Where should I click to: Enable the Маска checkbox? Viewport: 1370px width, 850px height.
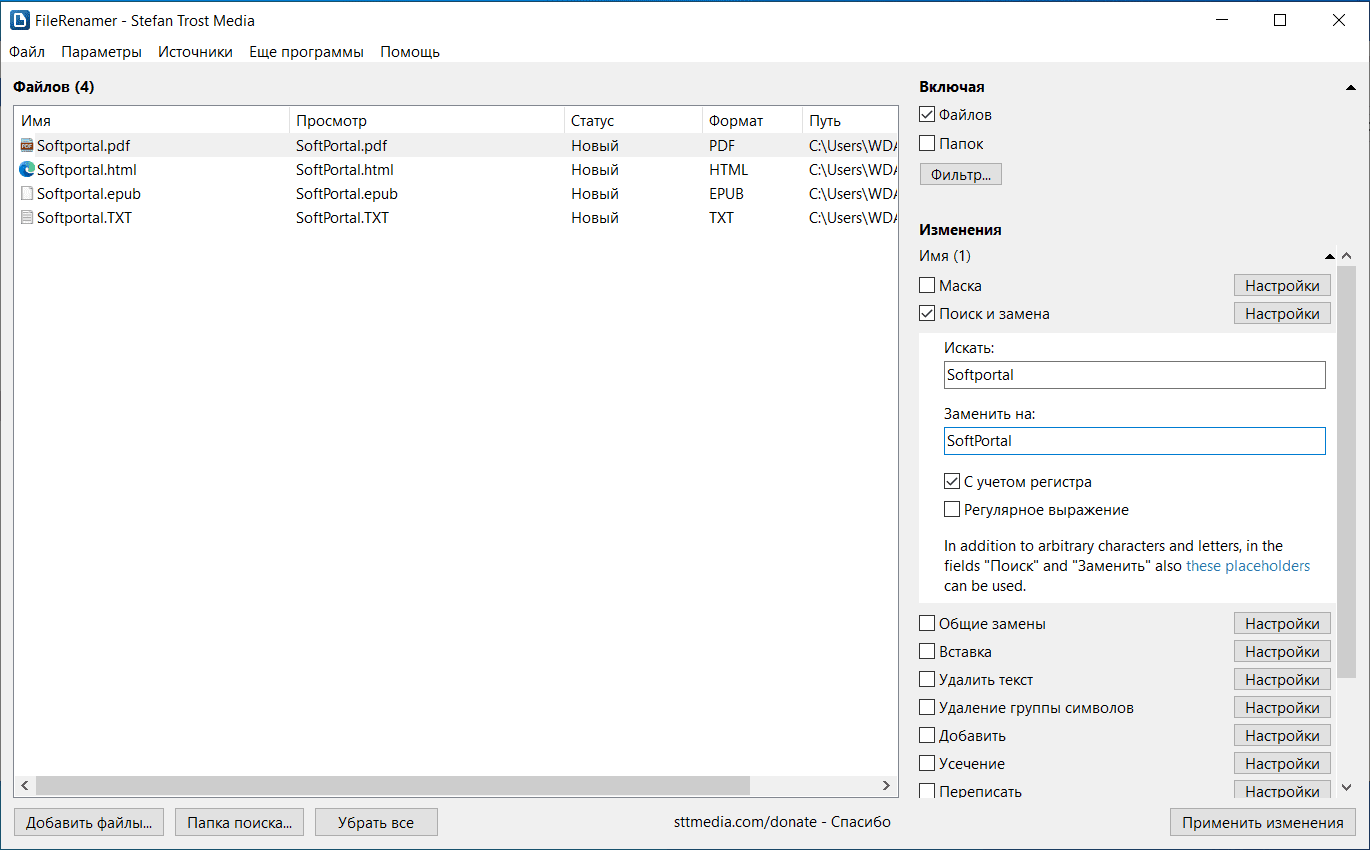[x=927, y=286]
